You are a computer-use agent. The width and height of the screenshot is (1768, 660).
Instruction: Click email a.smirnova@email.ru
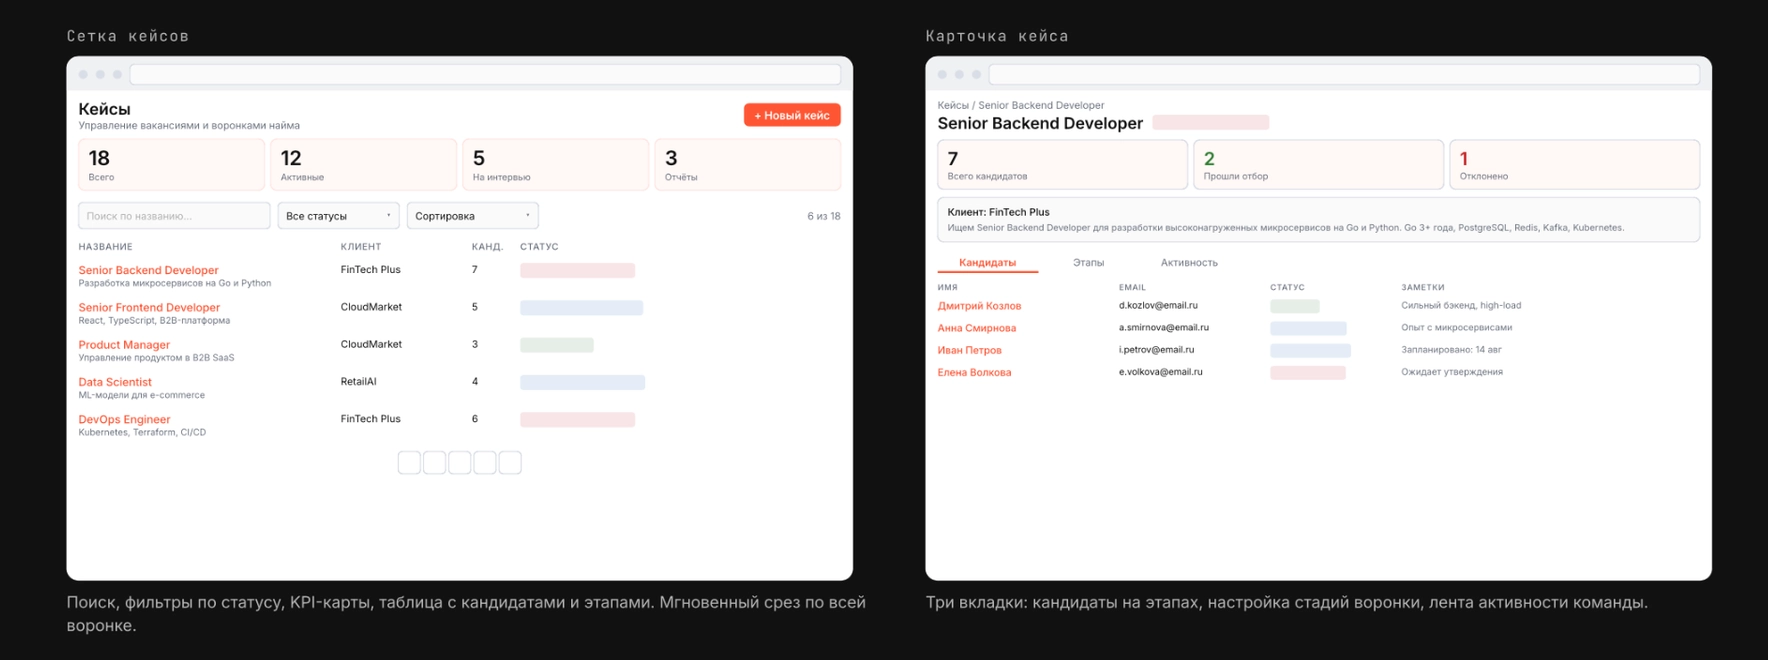tap(1163, 327)
